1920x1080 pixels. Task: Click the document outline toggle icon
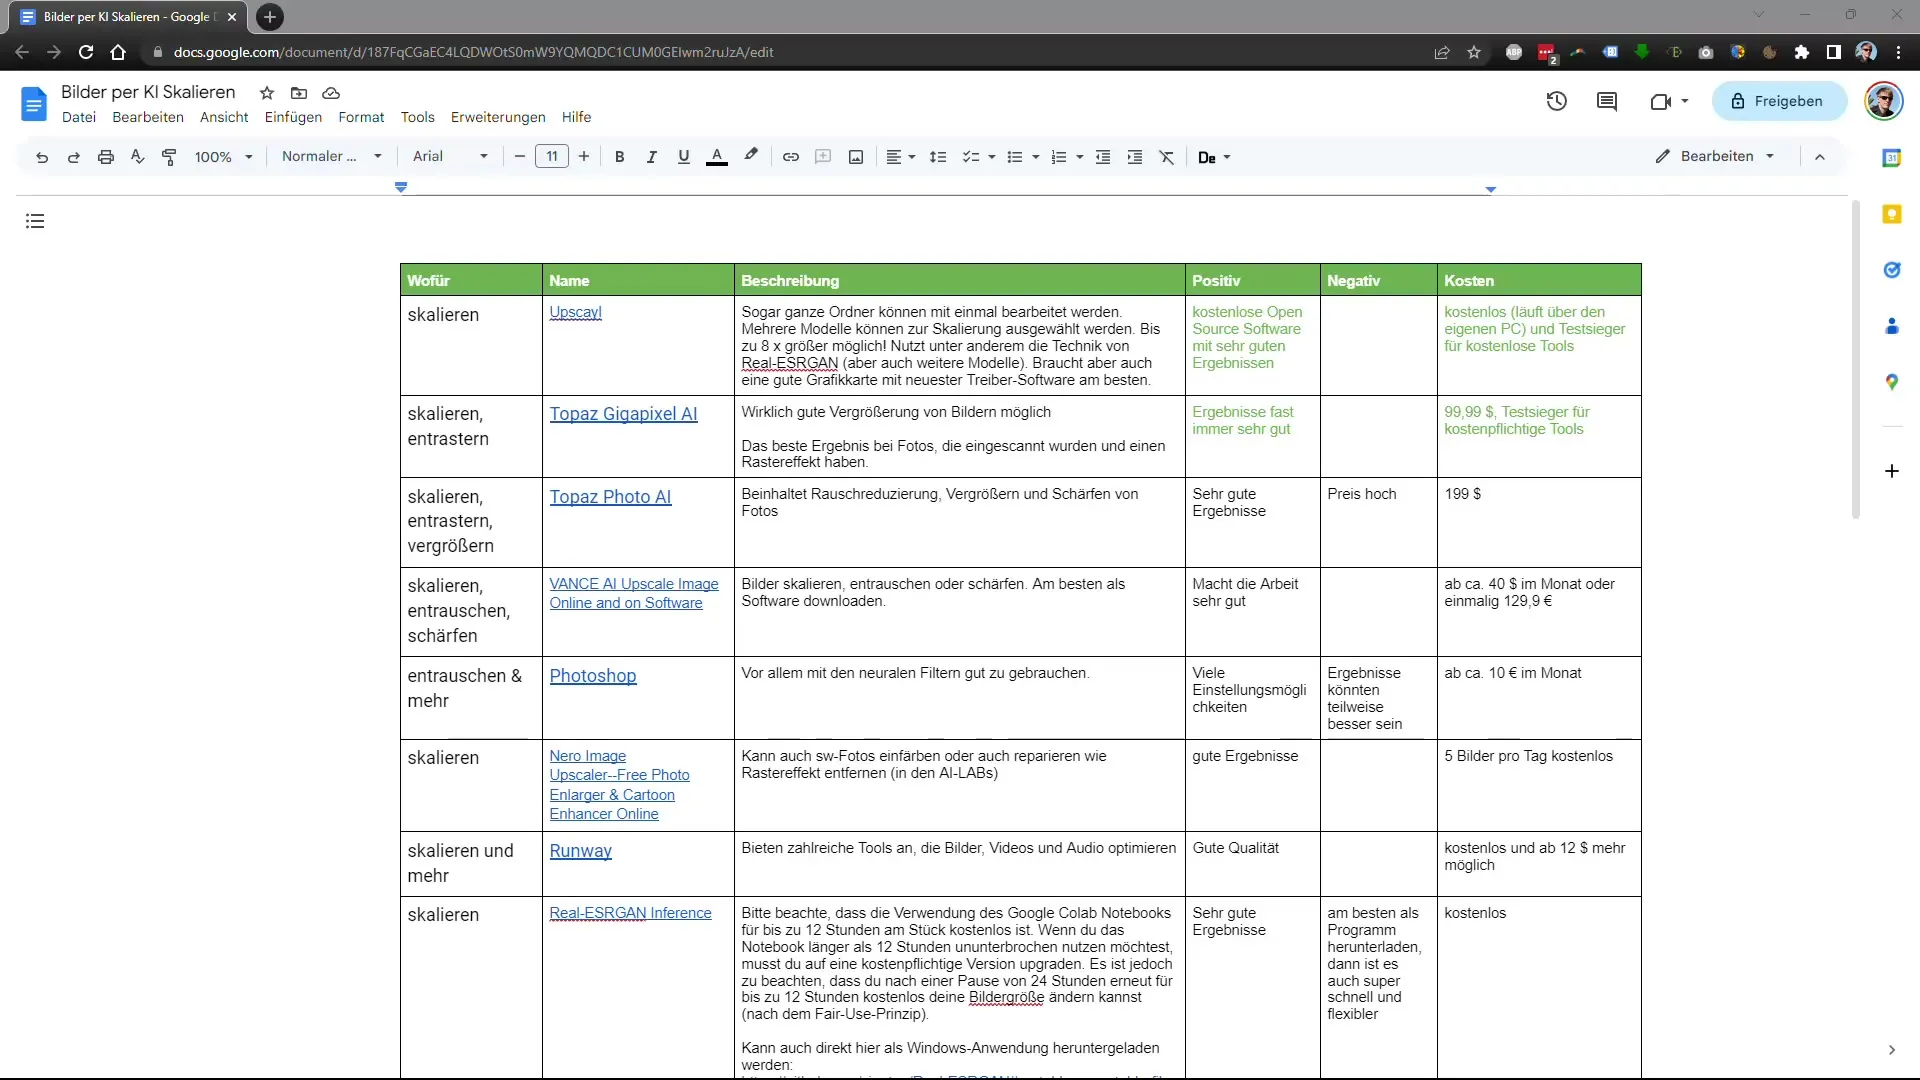pos(36,222)
